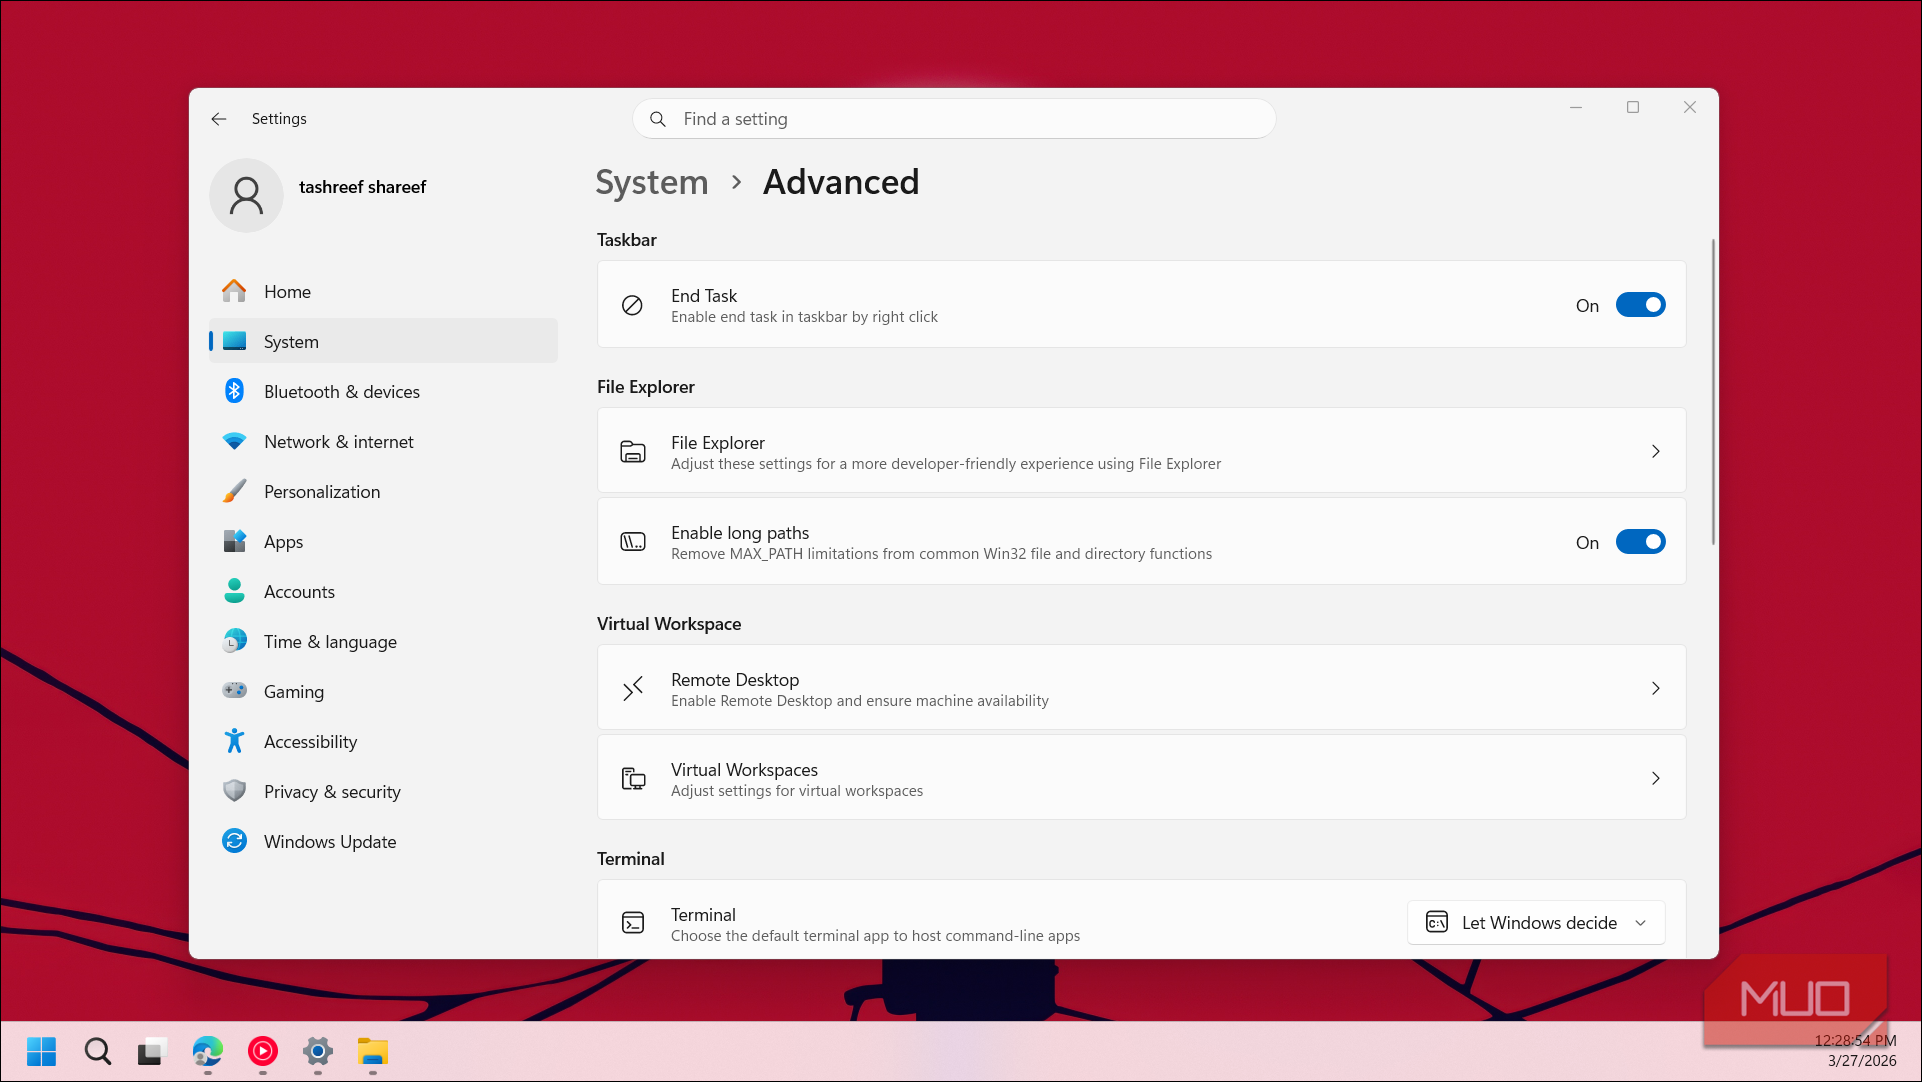Open Windows Update in sidebar
The image size is (1922, 1082).
tap(384, 842)
